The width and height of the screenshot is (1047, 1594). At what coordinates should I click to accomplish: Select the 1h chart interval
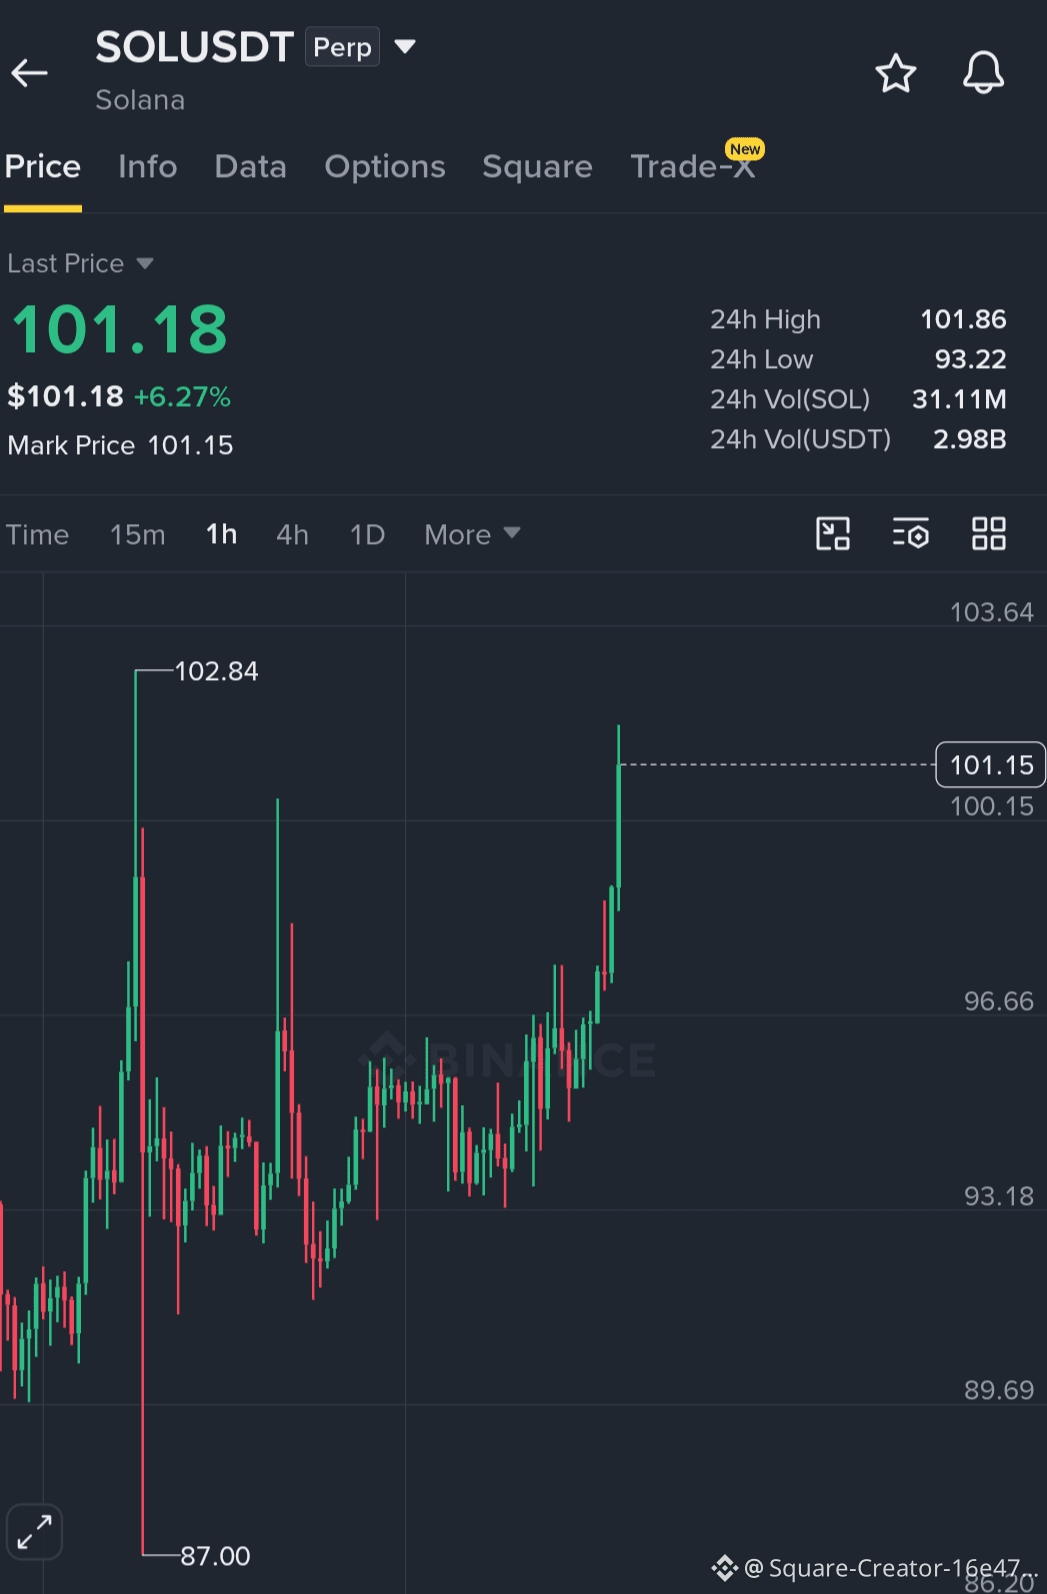(x=222, y=535)
